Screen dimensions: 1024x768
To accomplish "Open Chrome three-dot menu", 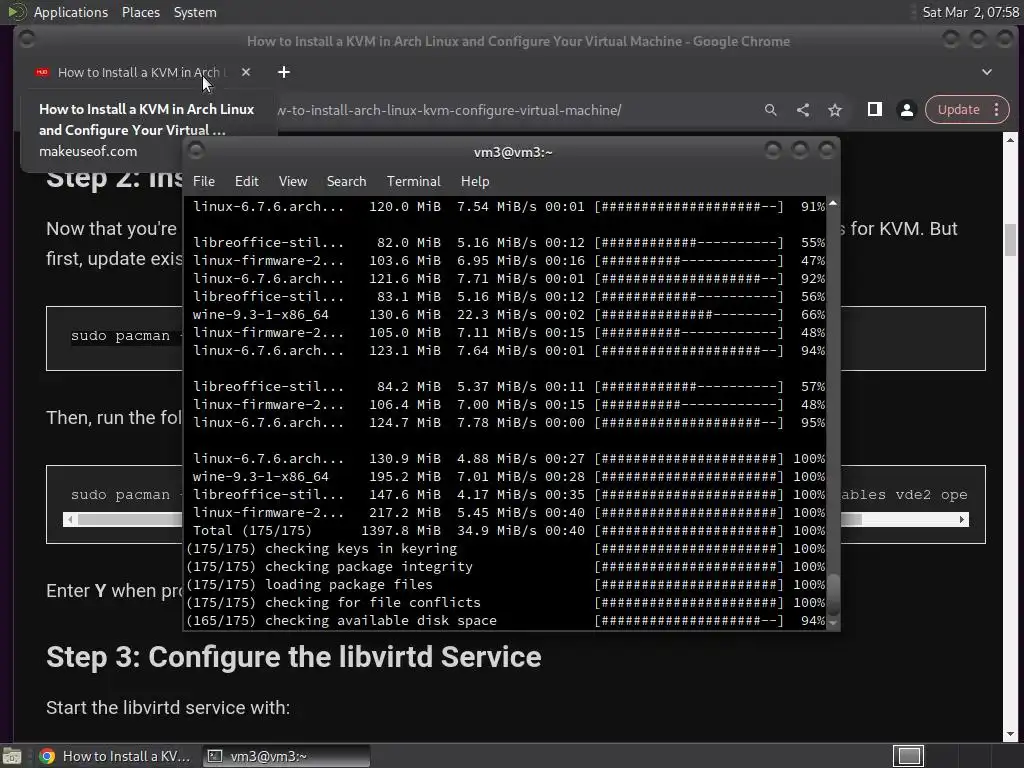I will click(997, 110).
